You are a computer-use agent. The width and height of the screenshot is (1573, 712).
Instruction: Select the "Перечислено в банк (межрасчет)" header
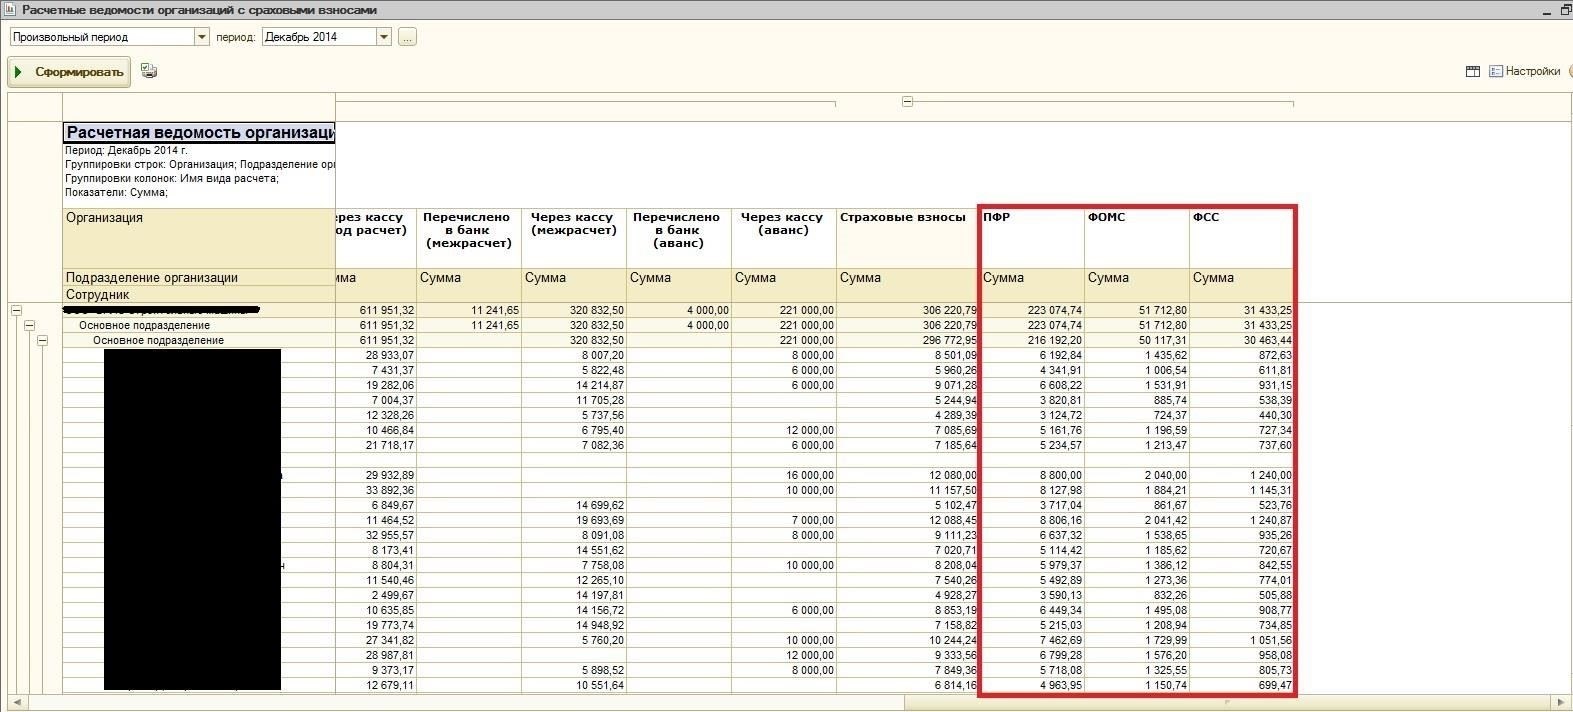click(x=469, y=238)
